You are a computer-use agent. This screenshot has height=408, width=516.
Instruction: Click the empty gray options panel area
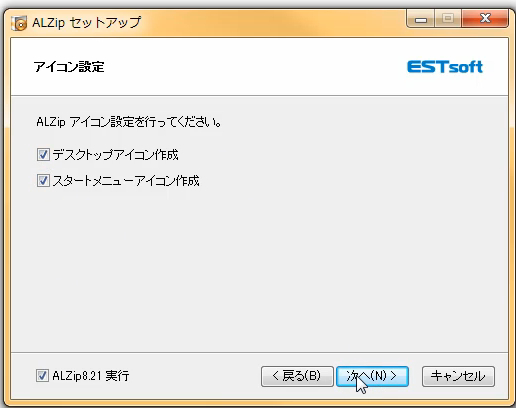pyautogui.click(x=260, y=267)
